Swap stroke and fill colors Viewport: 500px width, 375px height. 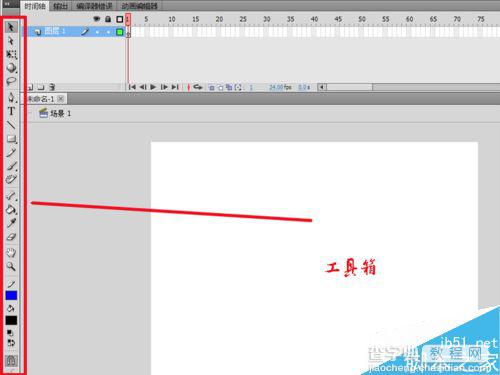11,343
